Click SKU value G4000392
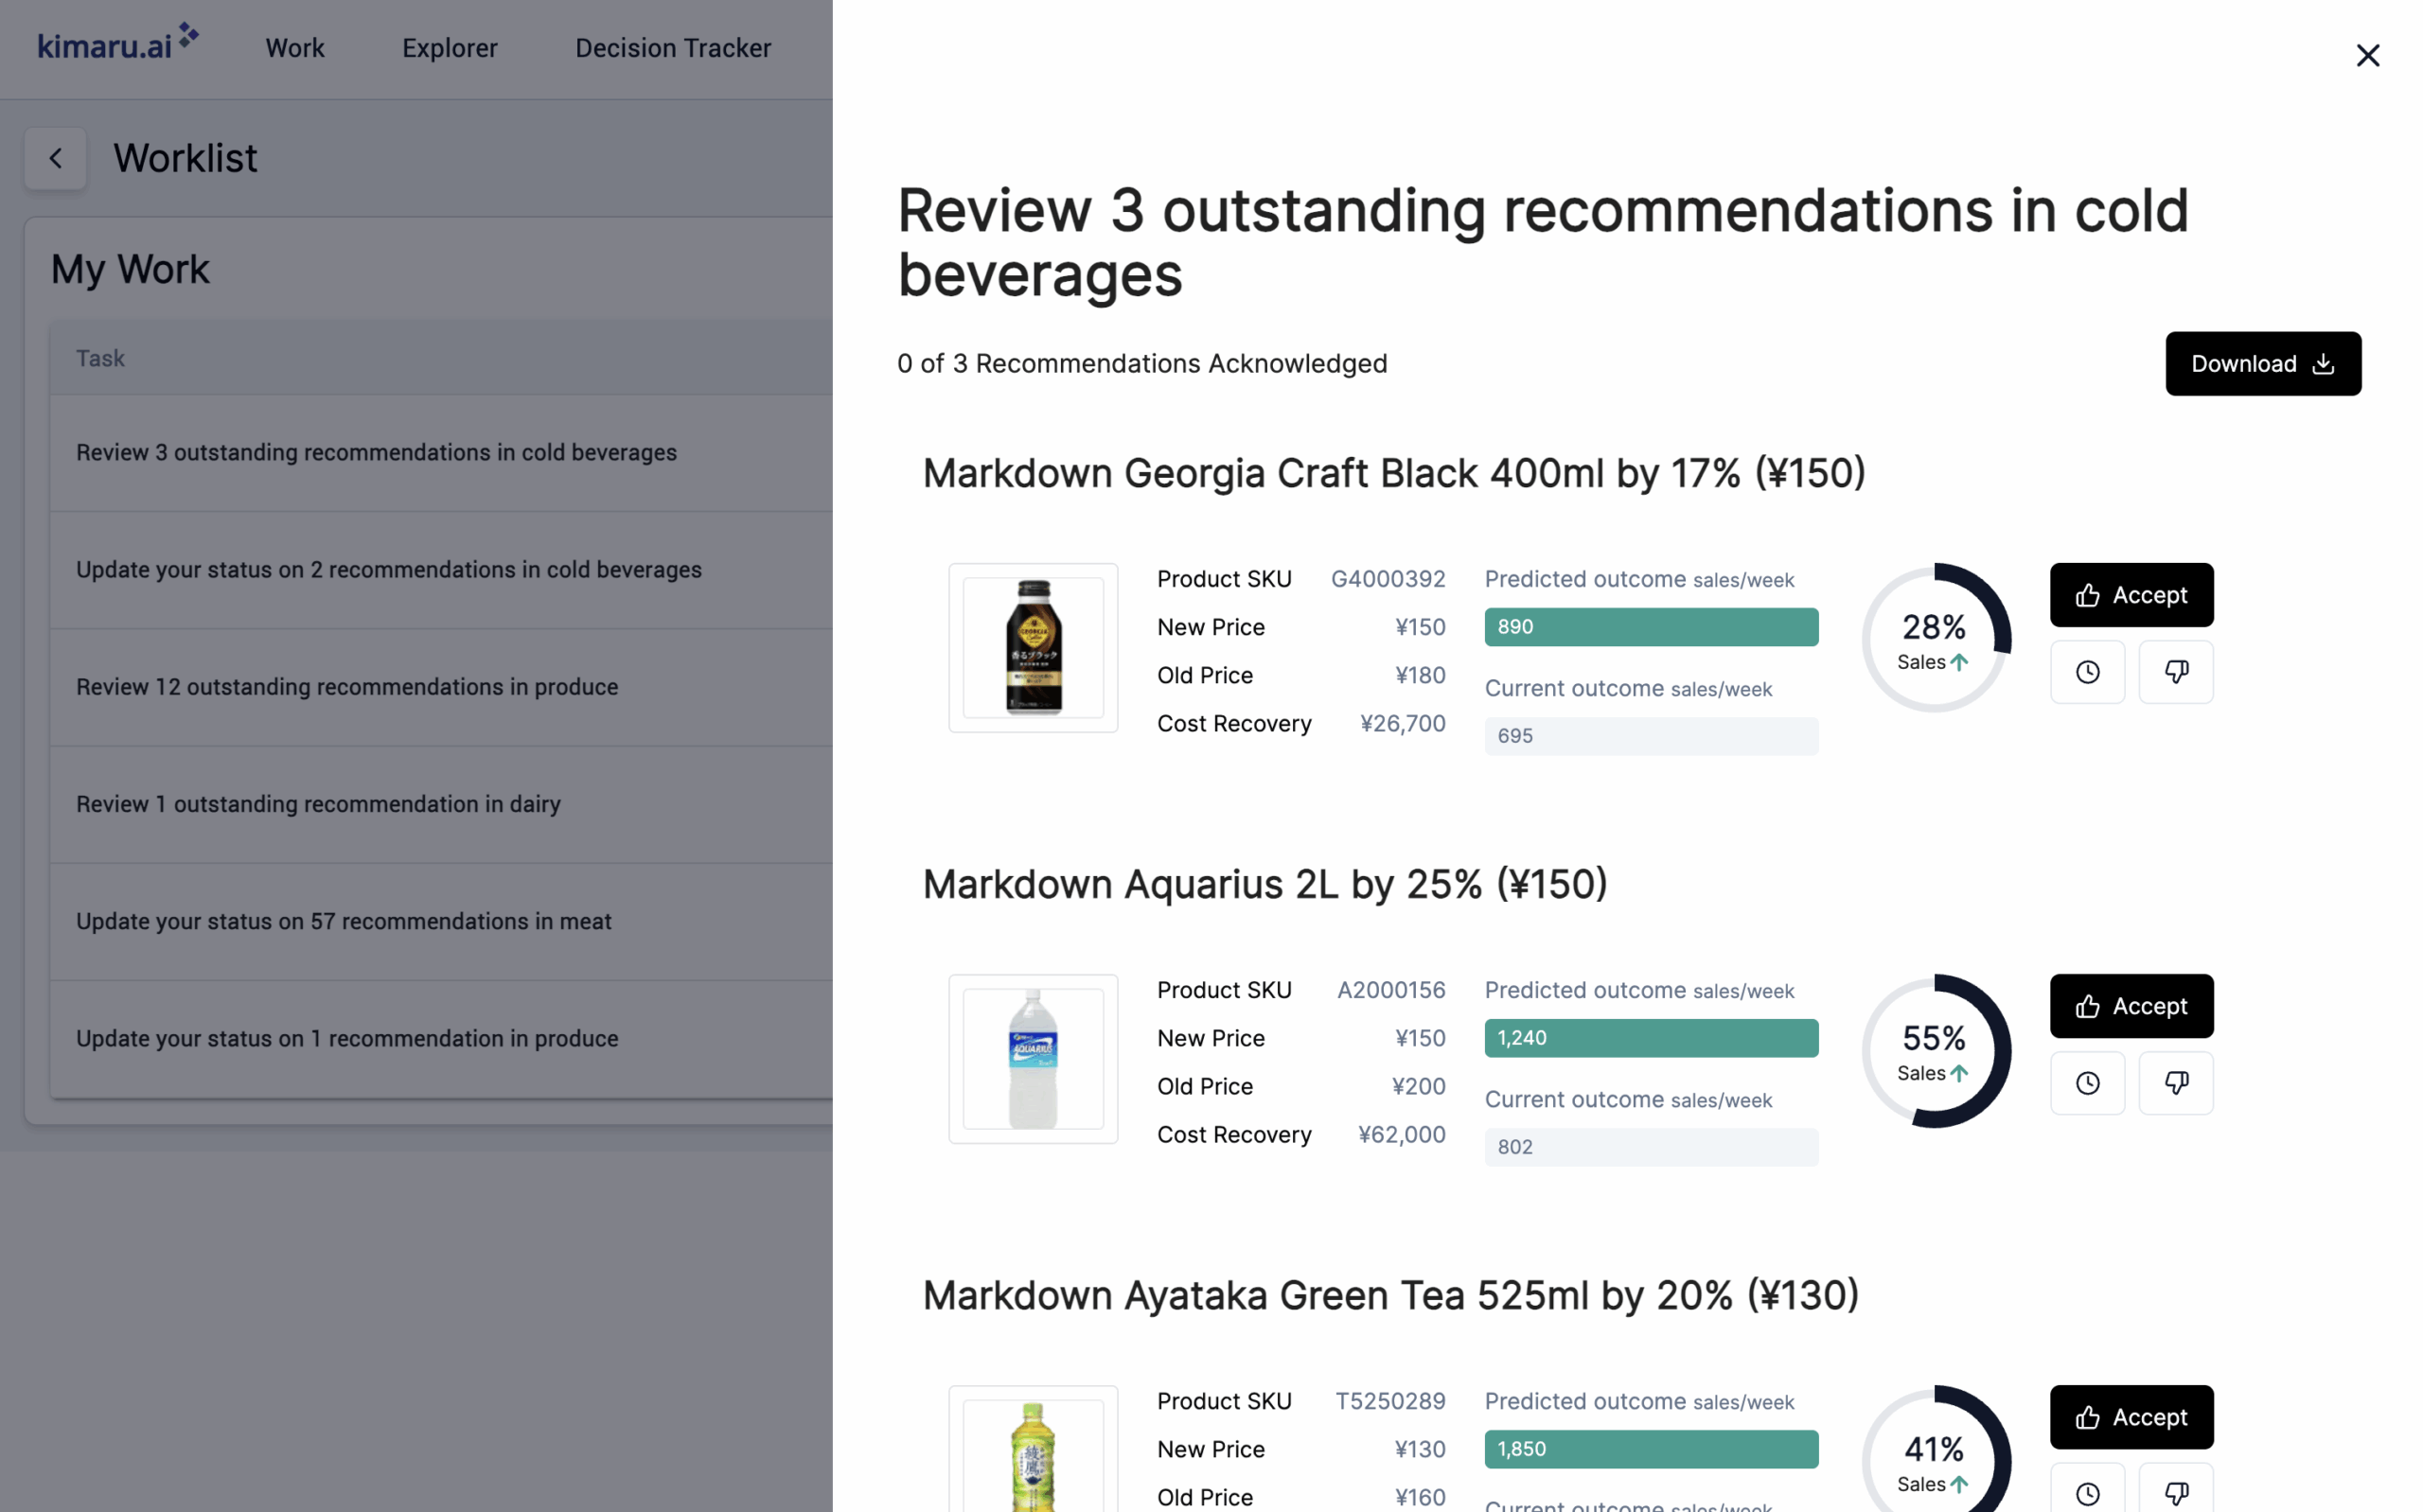Viewport: 2423px width, 1512px height. point(1387,579)
